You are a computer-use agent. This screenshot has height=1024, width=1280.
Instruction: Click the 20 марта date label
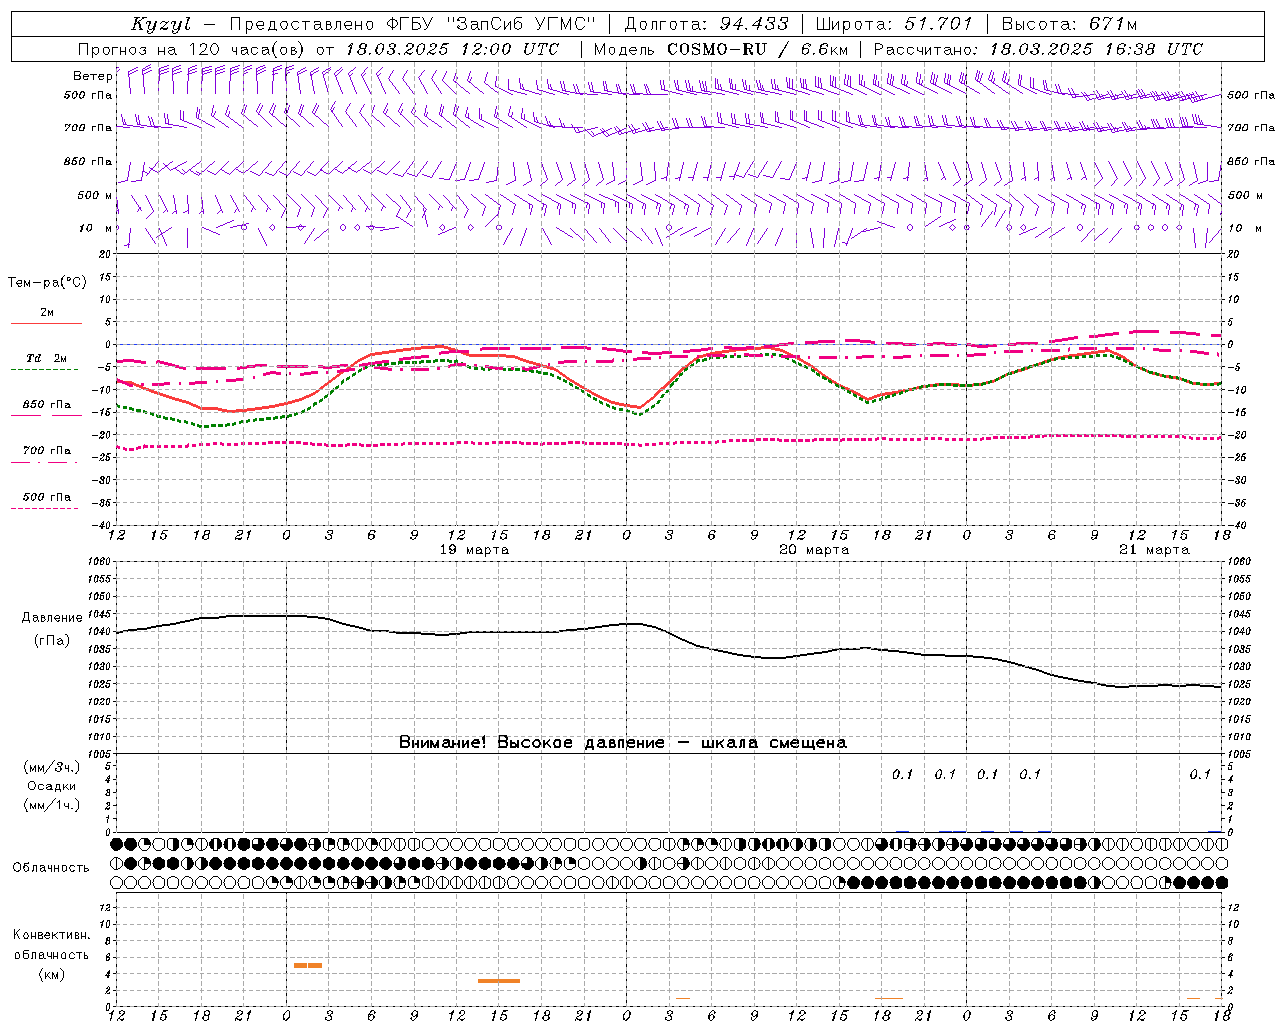click(814, 550)
